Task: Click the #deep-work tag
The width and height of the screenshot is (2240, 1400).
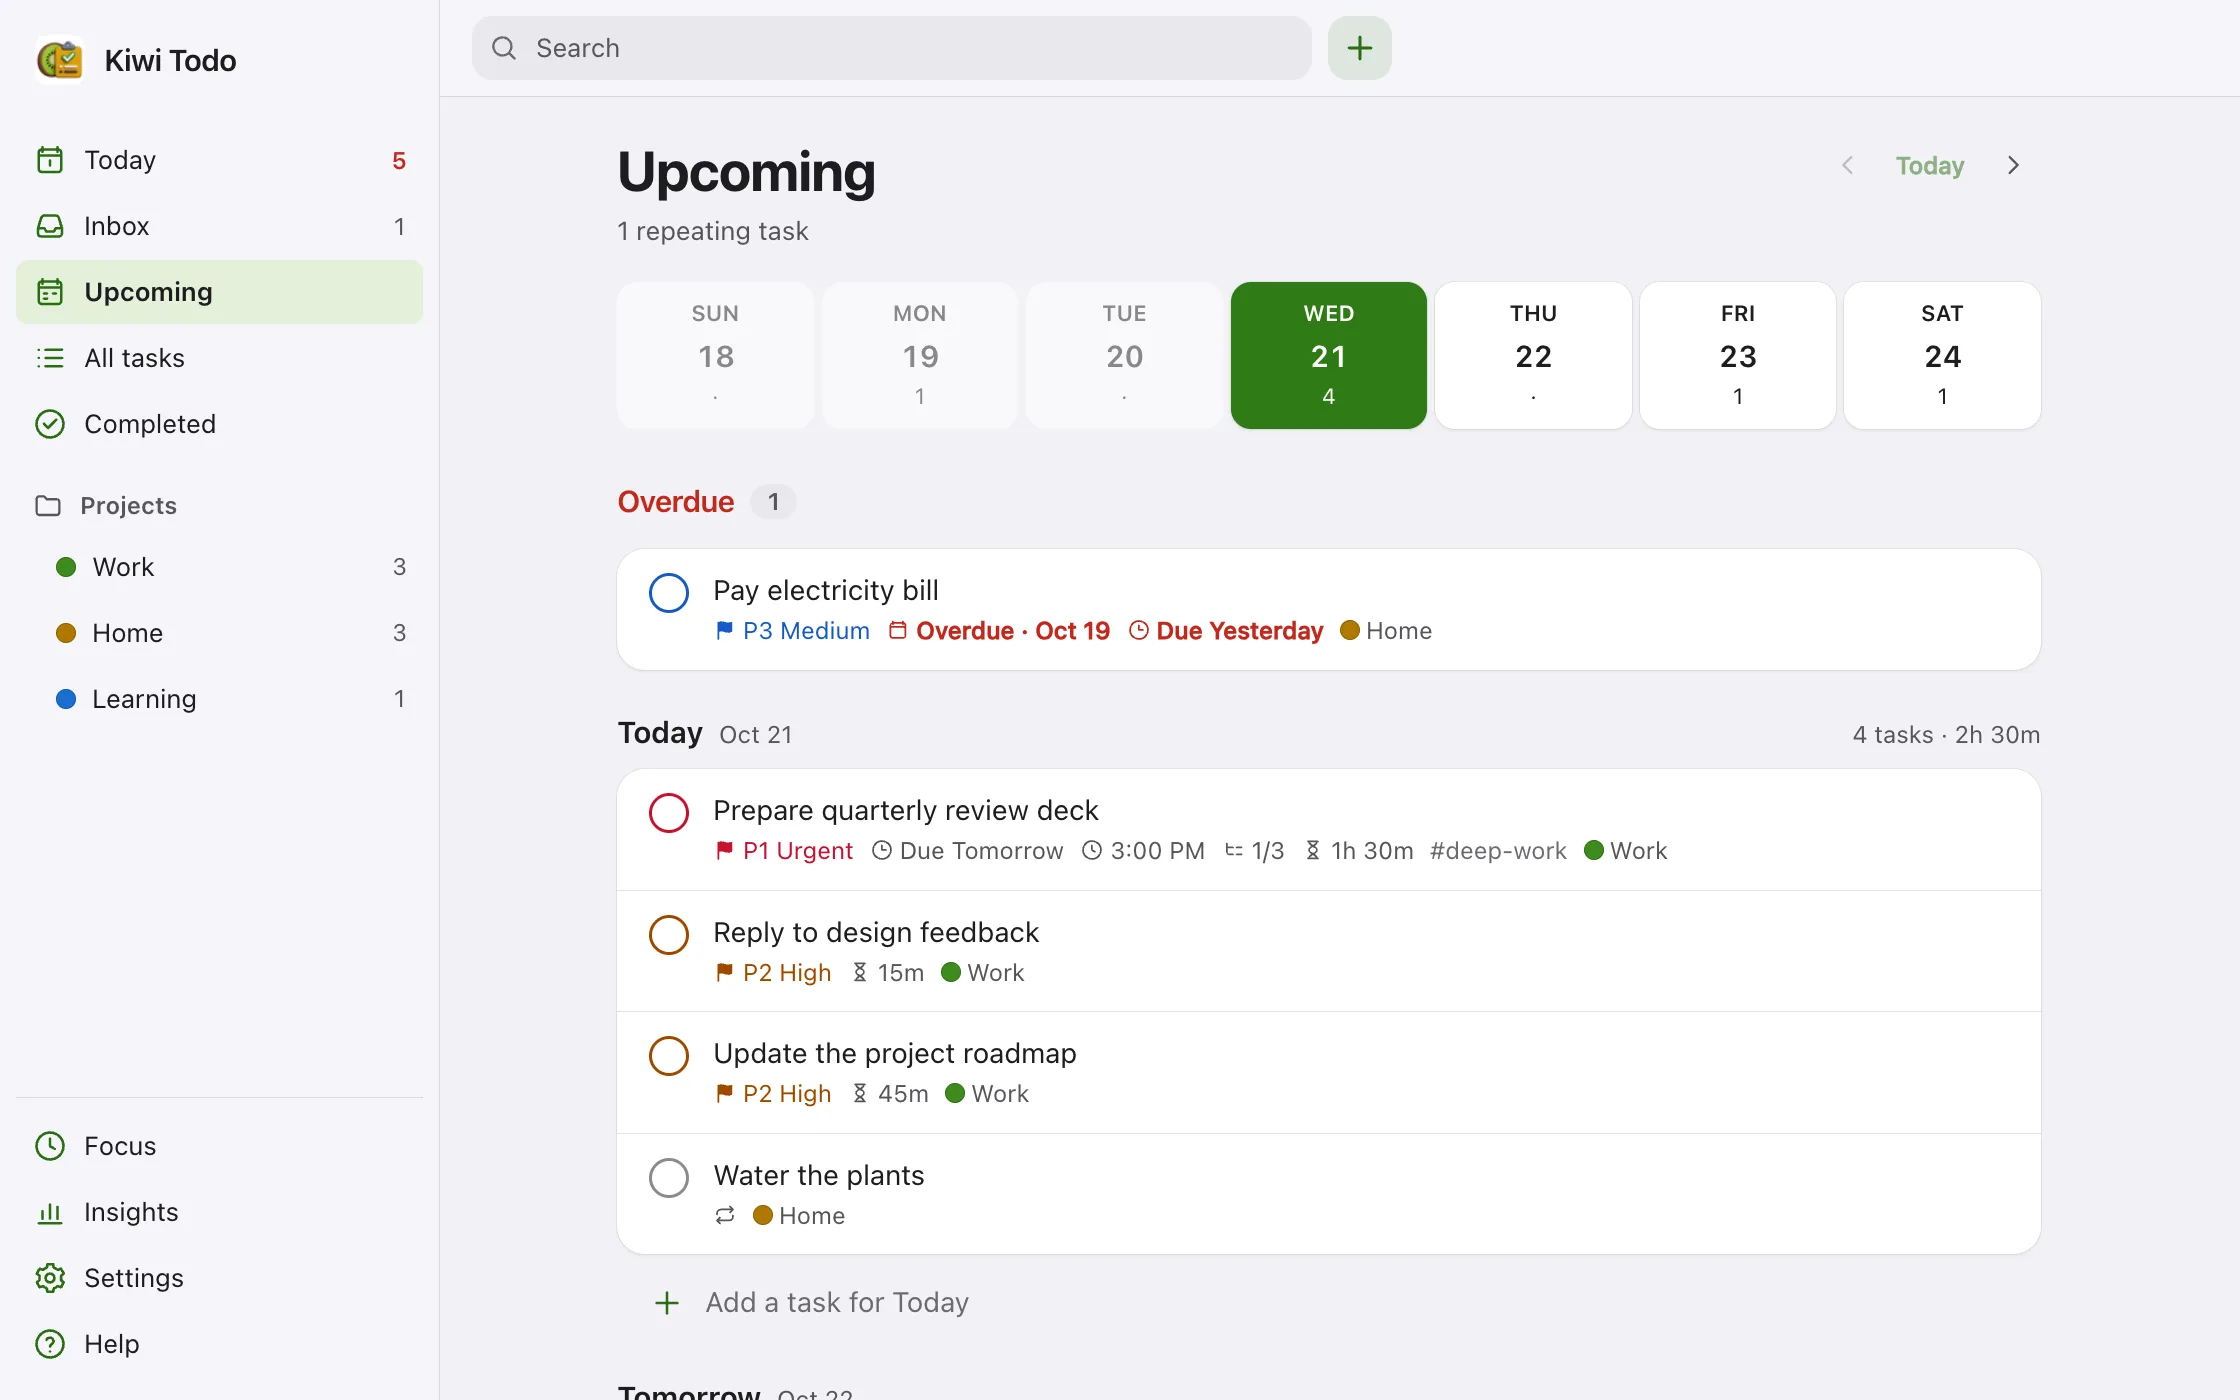Action: [1498, 851]
